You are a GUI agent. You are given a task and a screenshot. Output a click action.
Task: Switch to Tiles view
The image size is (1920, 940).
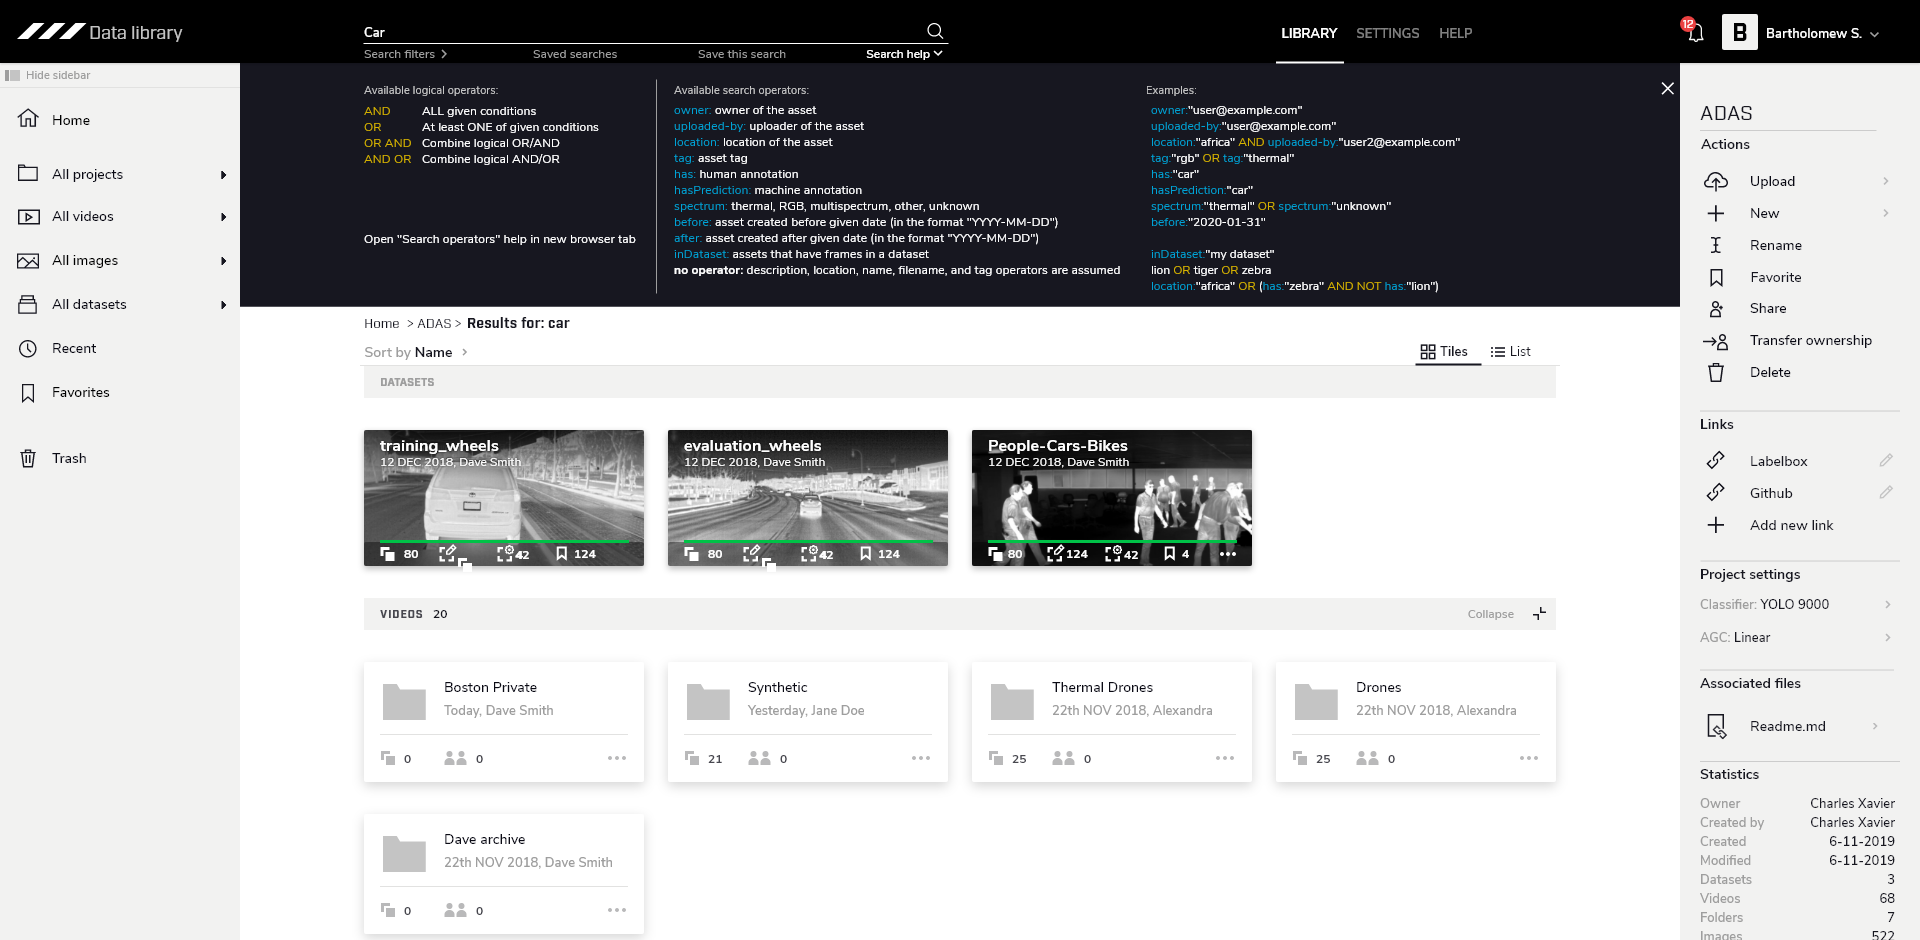(1444, 352)
